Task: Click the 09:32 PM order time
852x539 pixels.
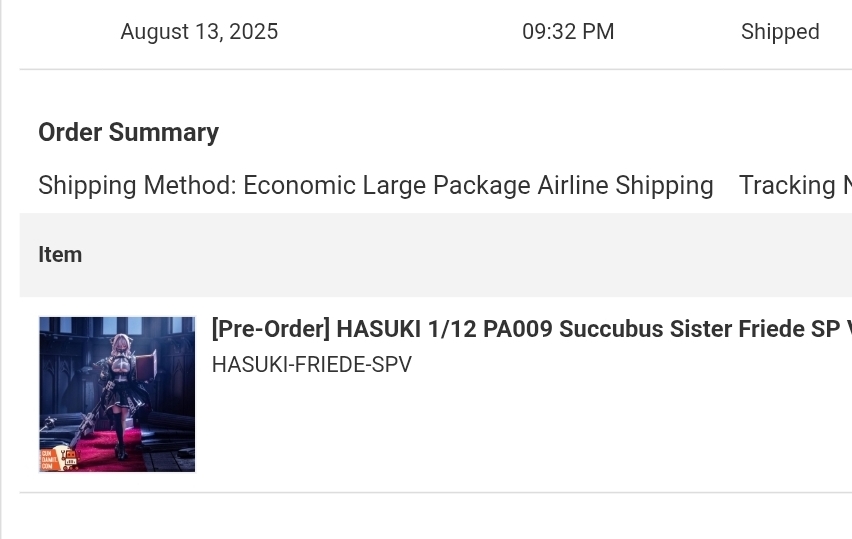Action: 568,32
